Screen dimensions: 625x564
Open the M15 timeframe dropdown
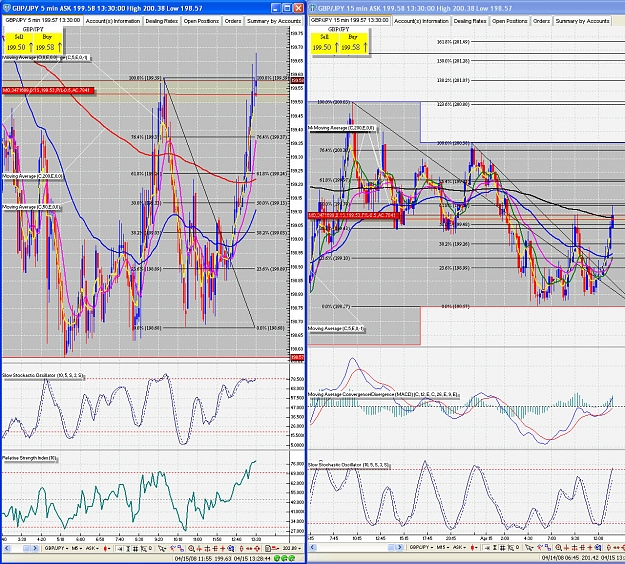442,547
